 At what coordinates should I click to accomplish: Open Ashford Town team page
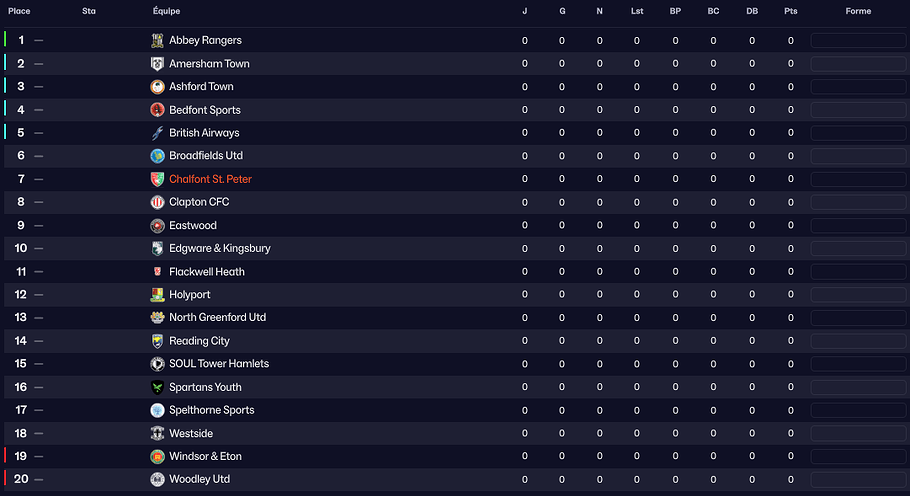pyautogui.click(x=201, y=87)
